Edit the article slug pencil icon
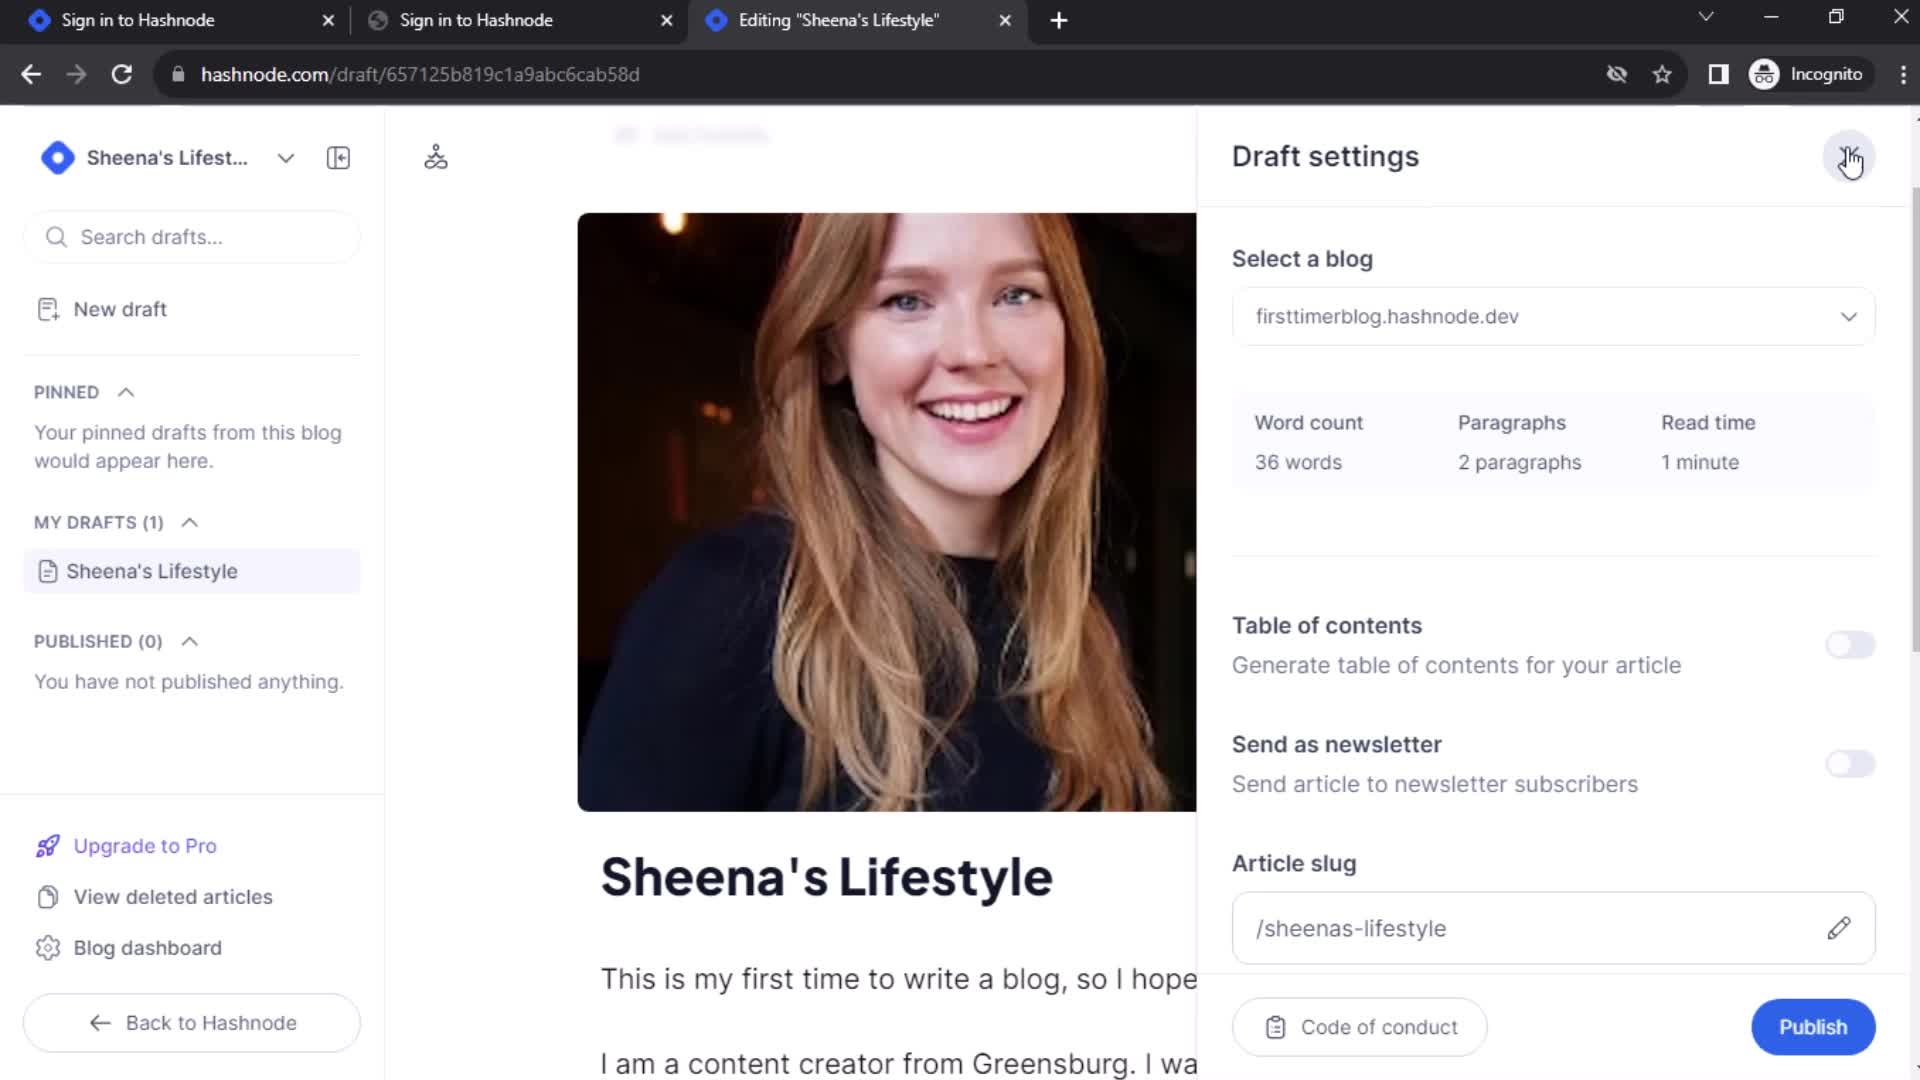This screenshot has height=1080, width=1920. [1838, 928]
